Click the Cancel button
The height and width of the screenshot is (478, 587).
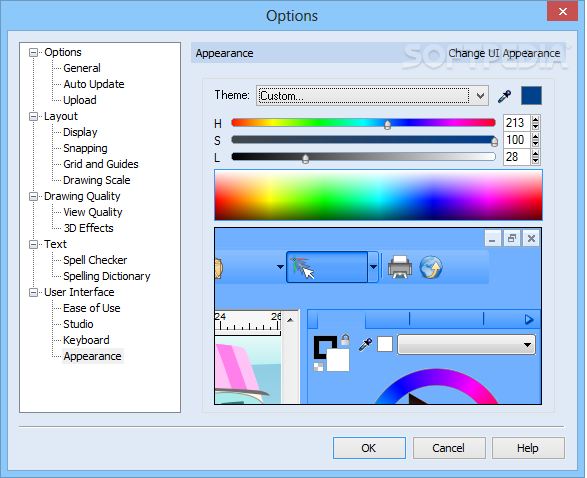(x=449, y=448)
